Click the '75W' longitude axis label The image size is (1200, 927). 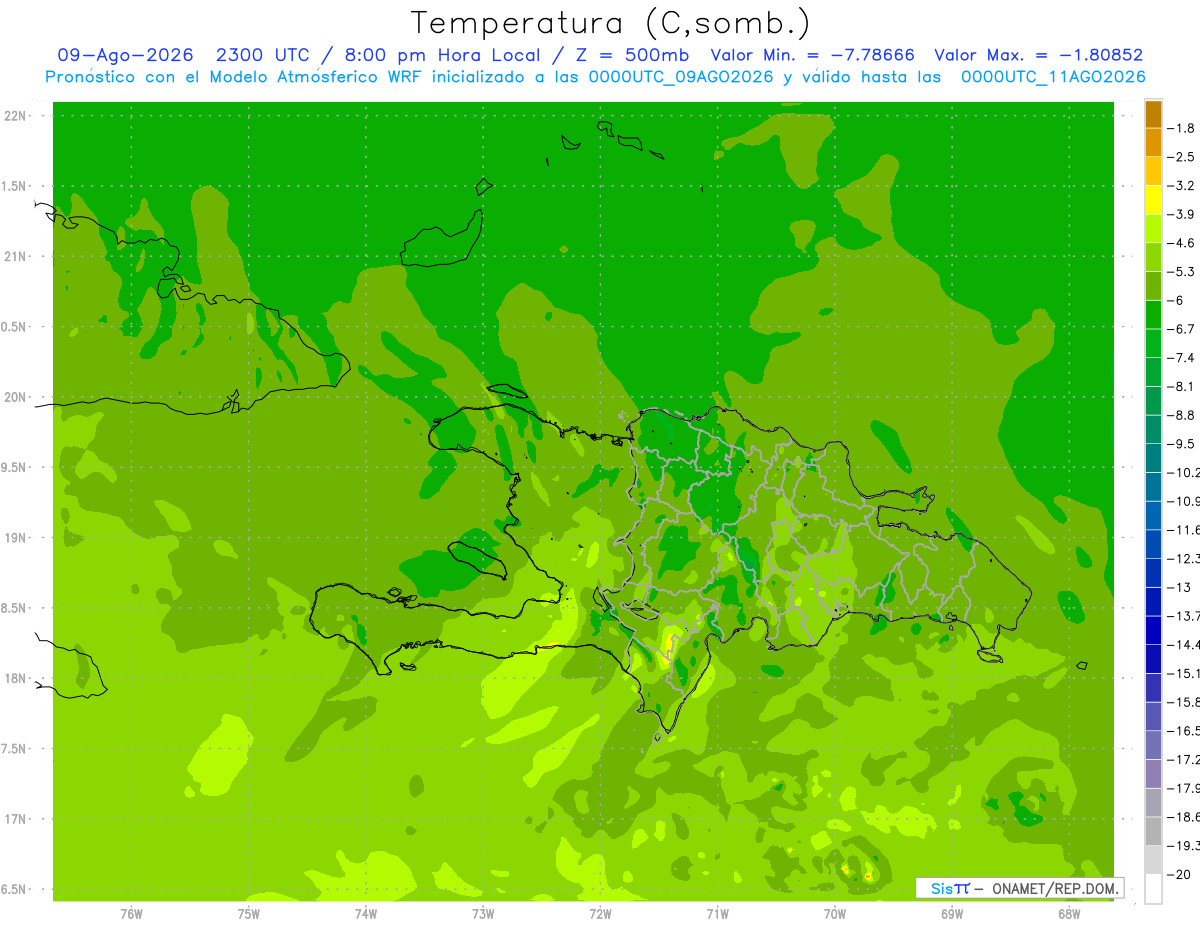click(248, 913)
